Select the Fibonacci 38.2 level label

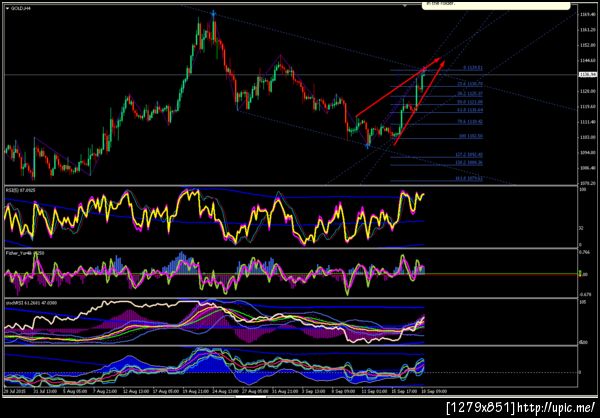tap(470, 93)
